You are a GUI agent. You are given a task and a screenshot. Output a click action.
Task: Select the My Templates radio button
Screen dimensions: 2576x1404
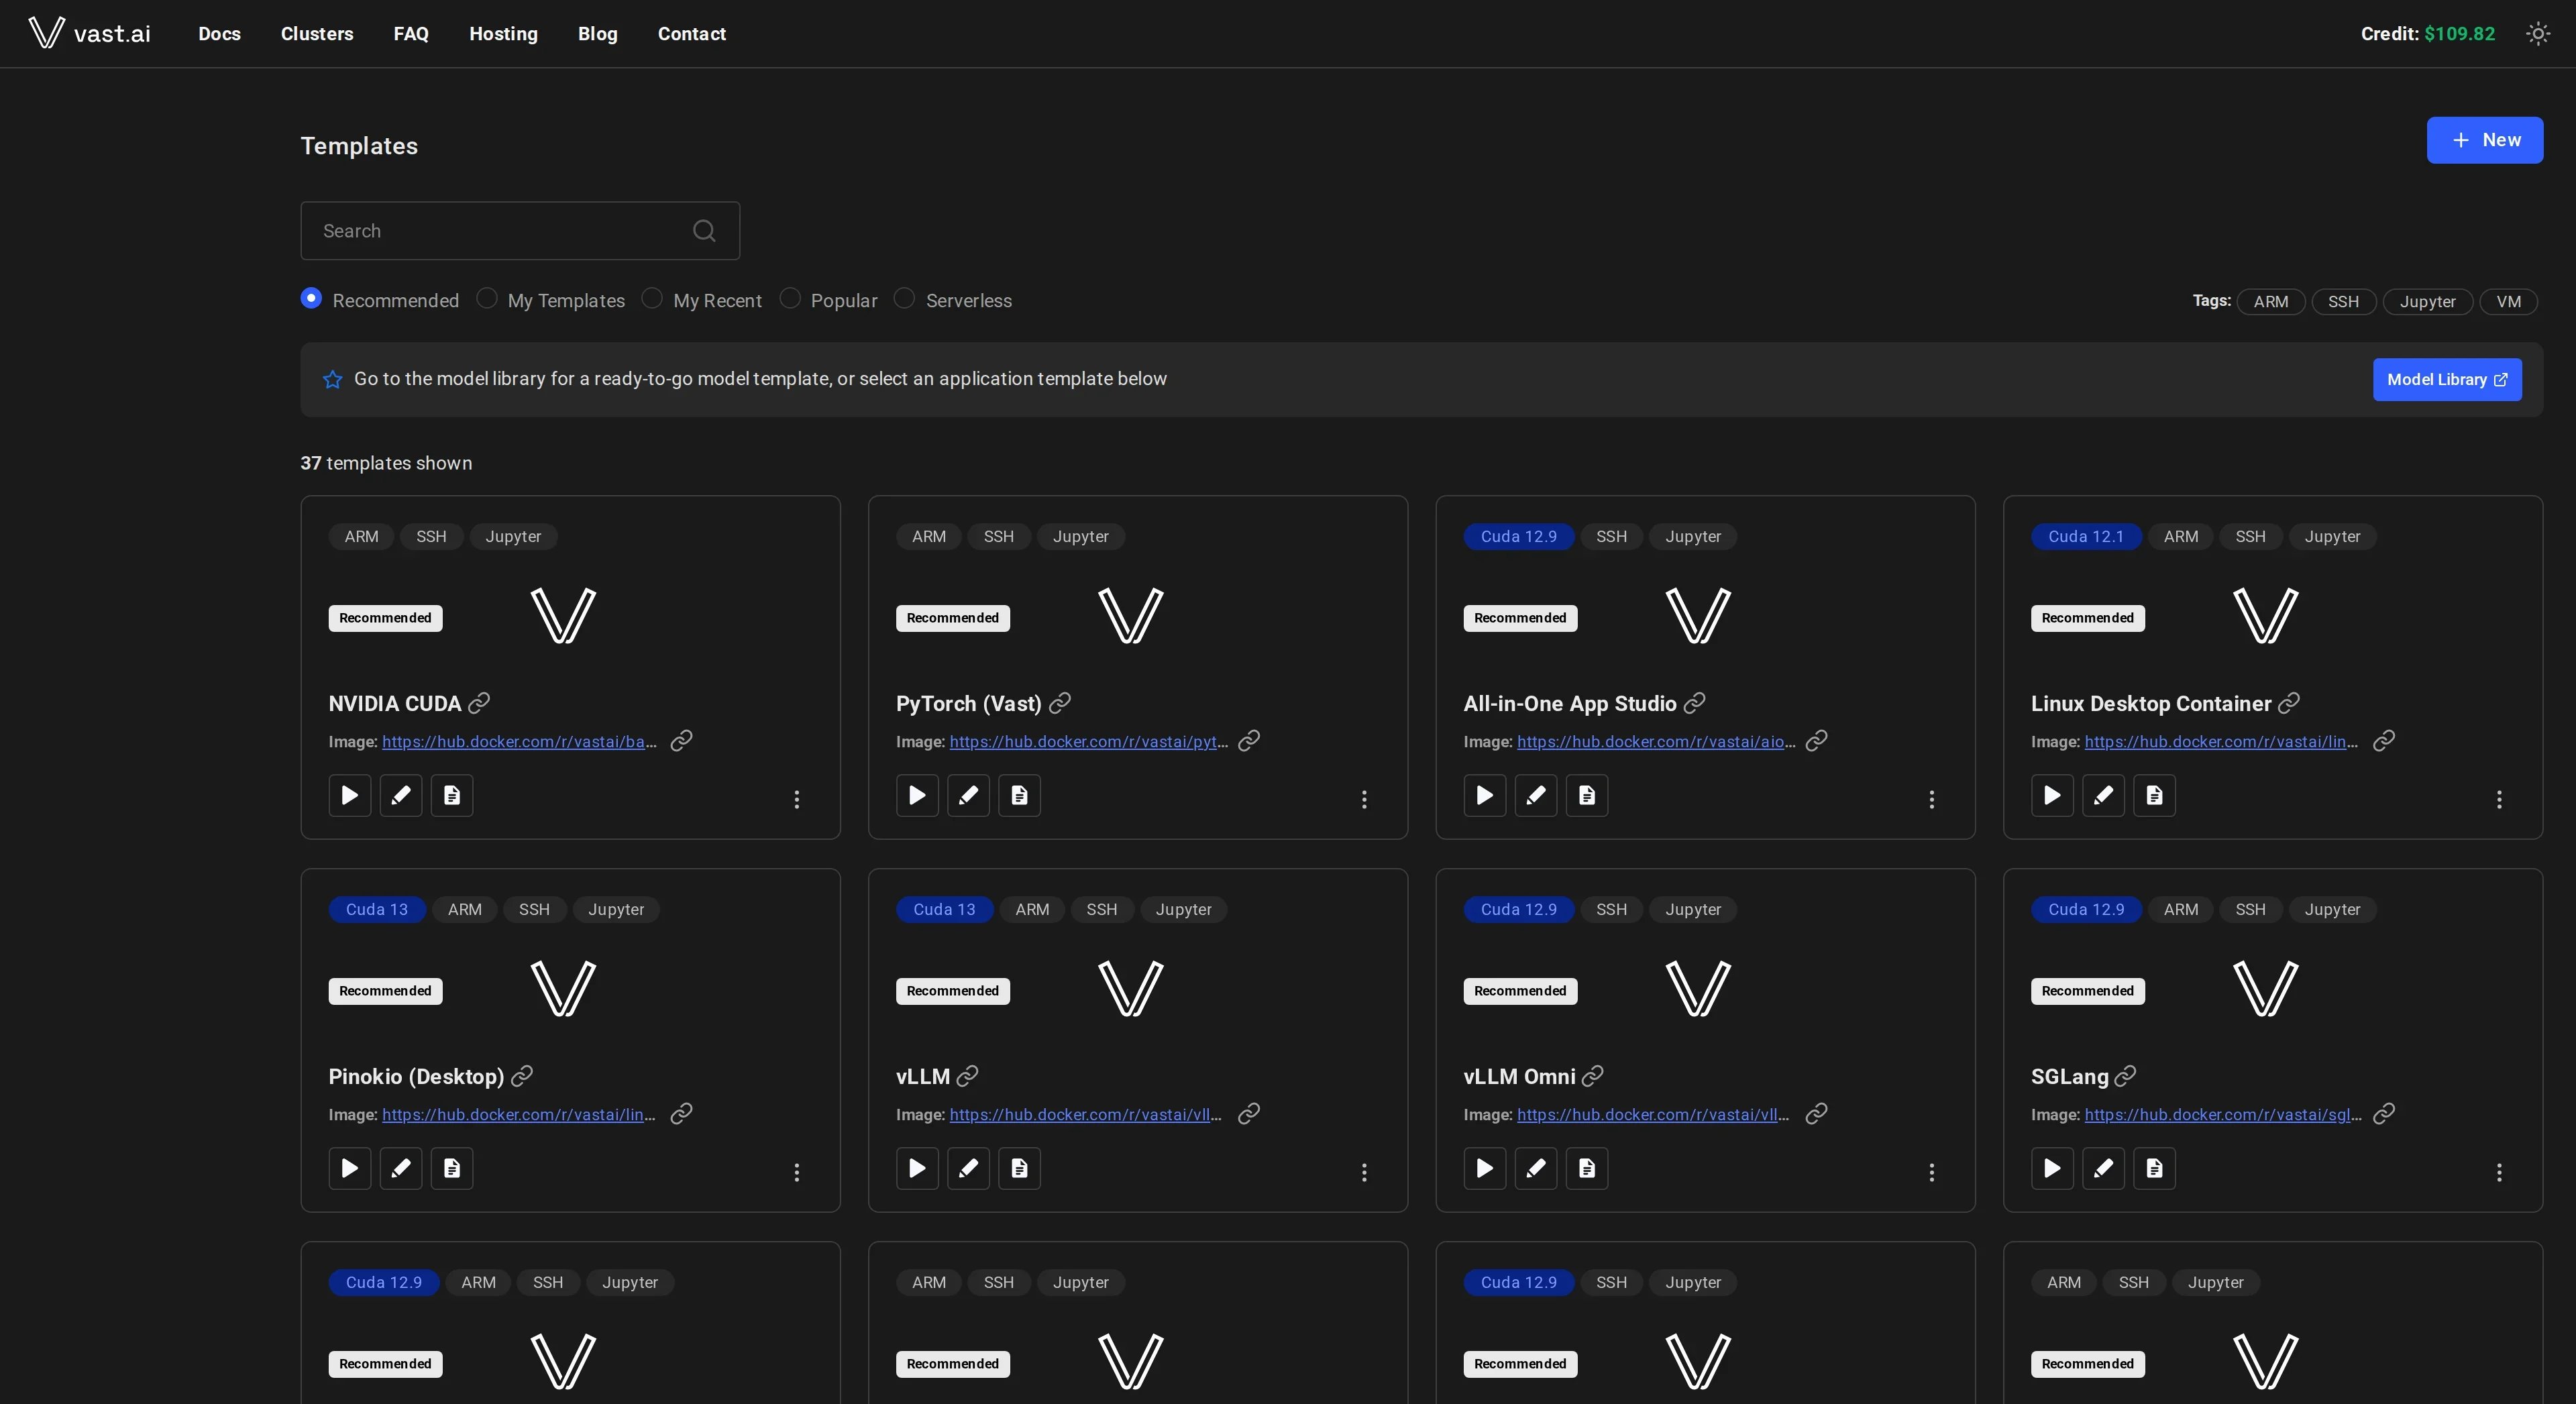487,298
